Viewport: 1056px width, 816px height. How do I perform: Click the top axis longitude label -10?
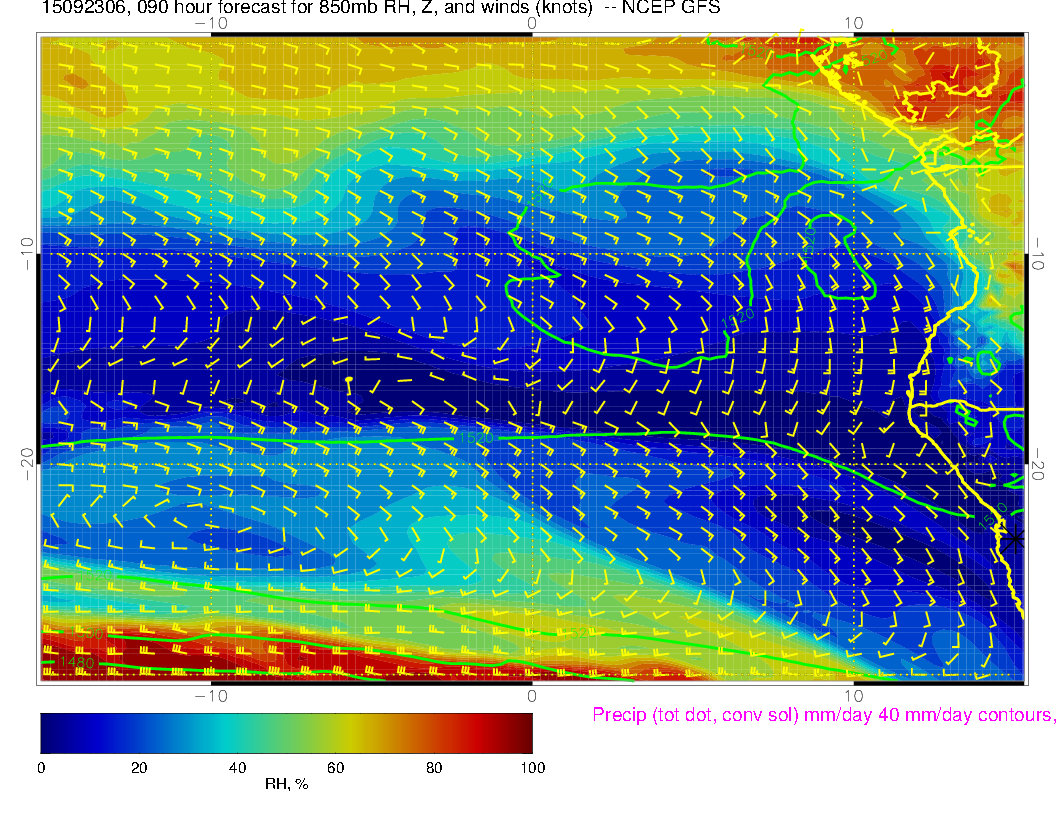210,22
